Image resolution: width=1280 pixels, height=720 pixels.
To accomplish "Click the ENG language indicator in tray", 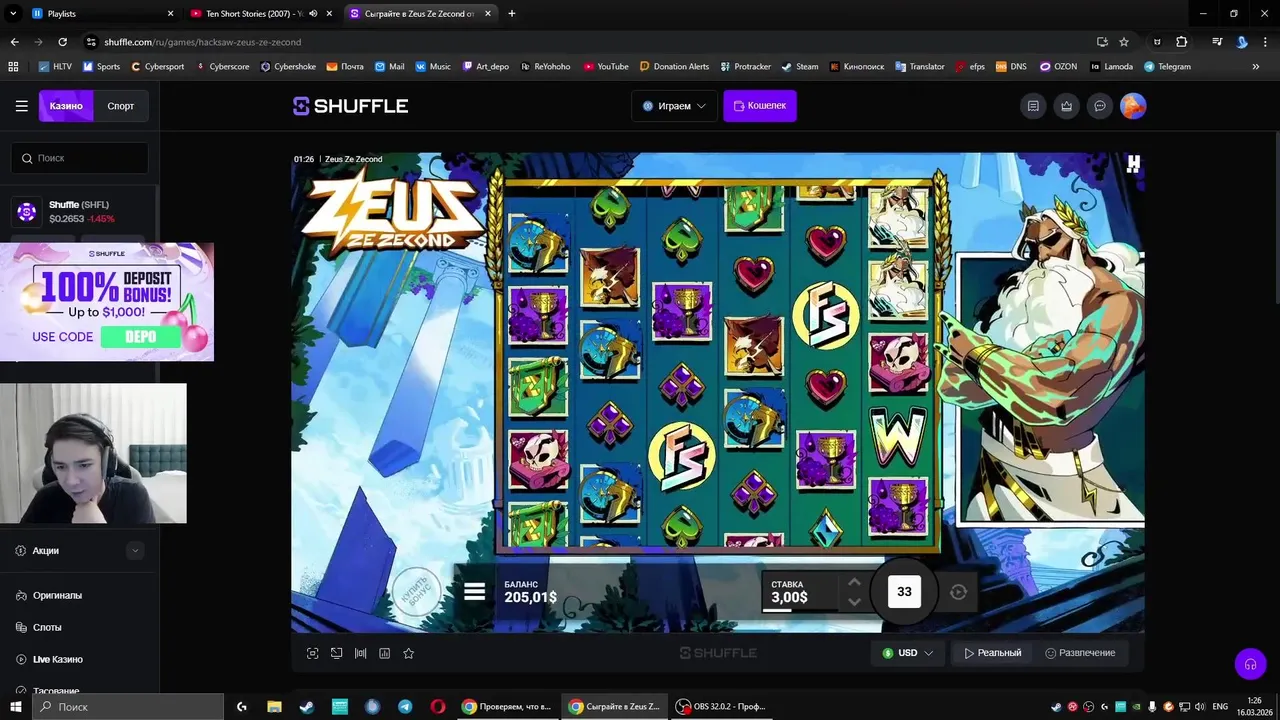I will (x=1220, y=707).
